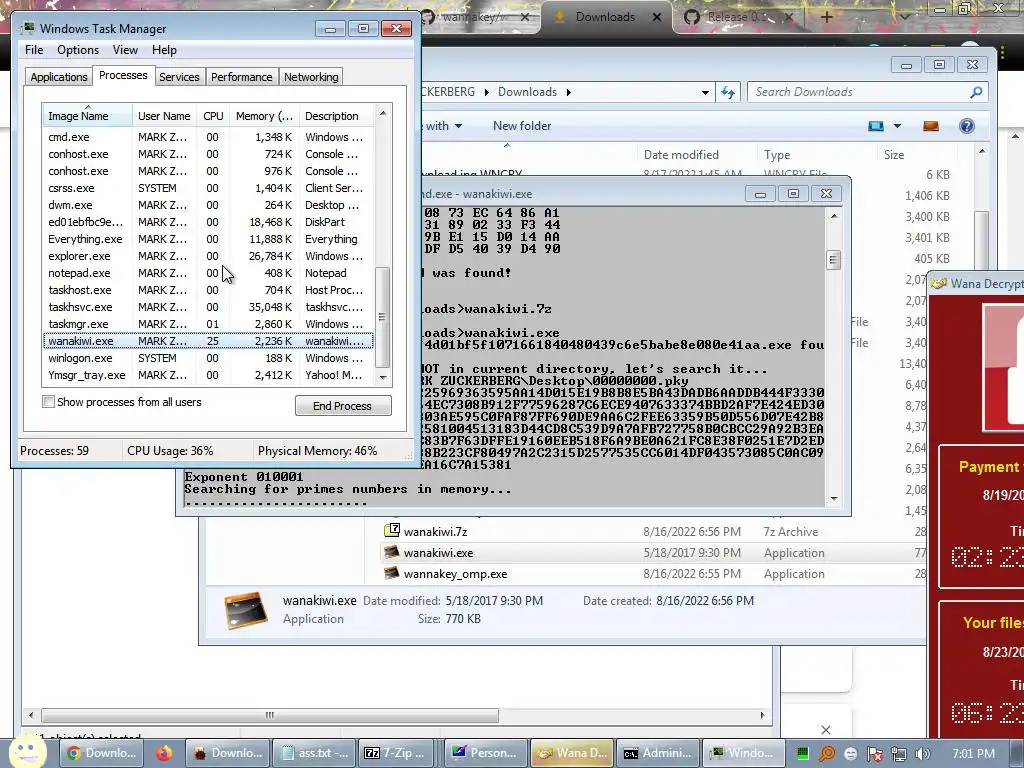Select the winlogon.exe process row

point(208,358)
